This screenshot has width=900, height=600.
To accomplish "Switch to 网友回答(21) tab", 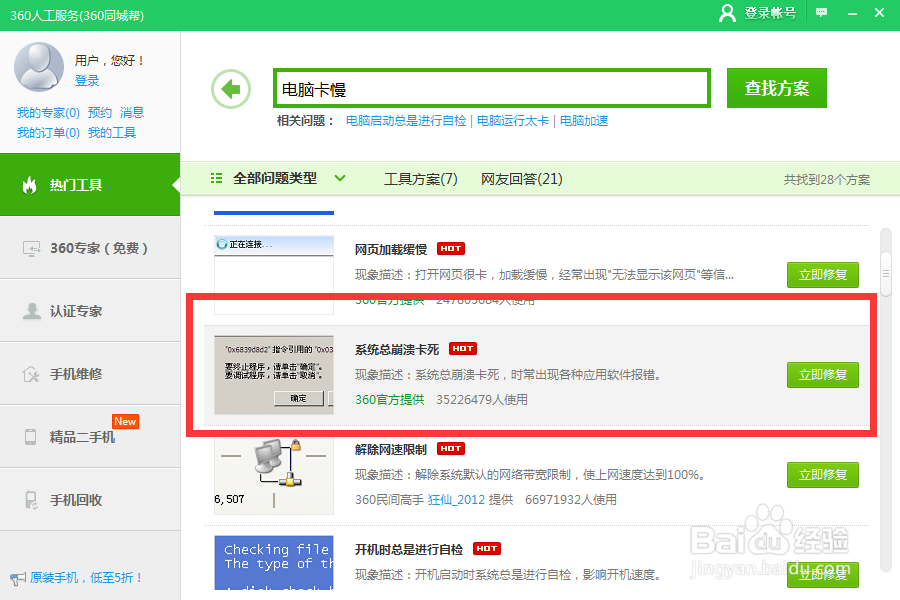I will point(522,179).
